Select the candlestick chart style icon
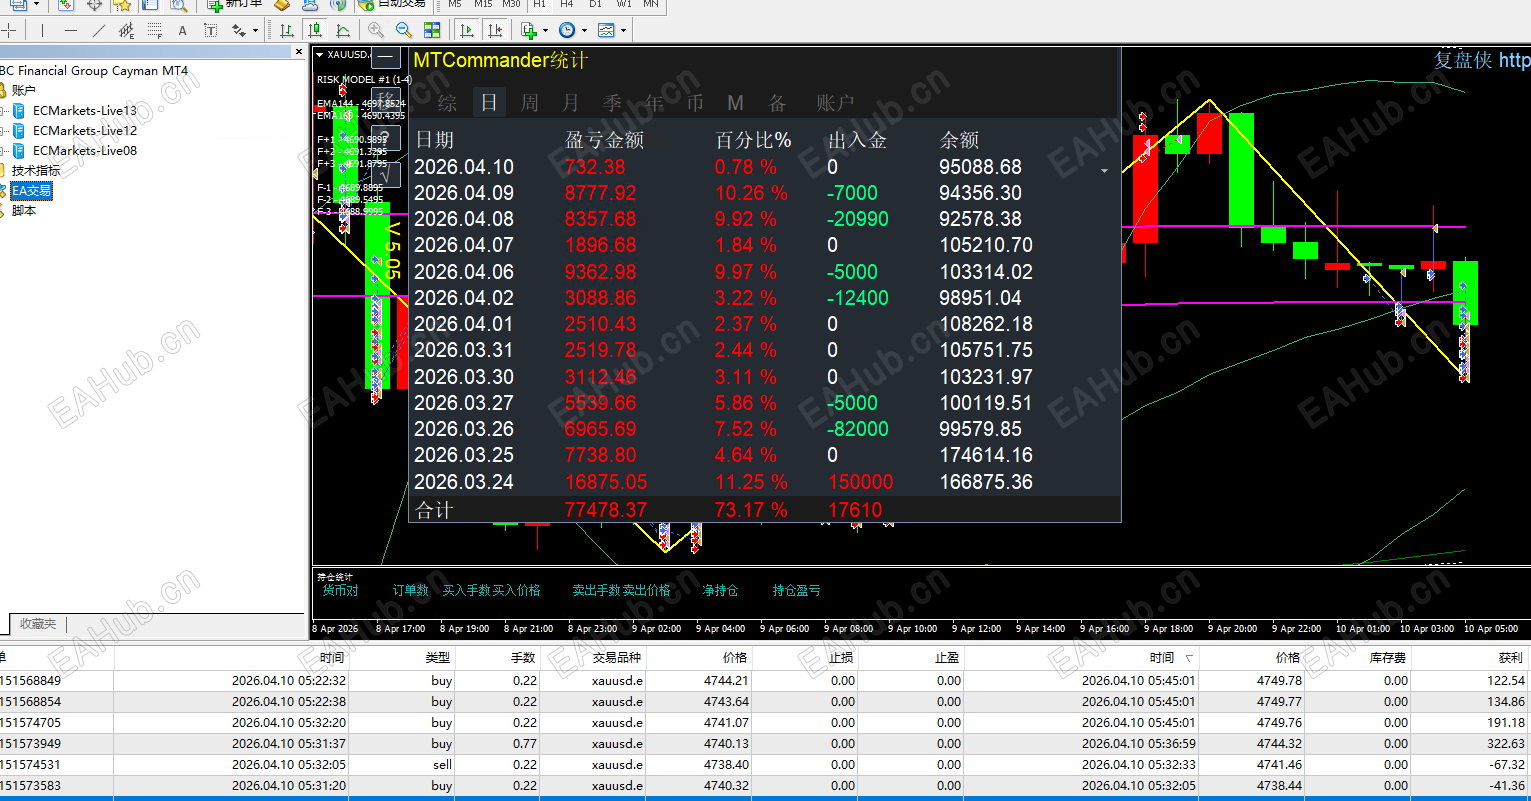This screenshot has width=1531, height=801. (315, 30)
